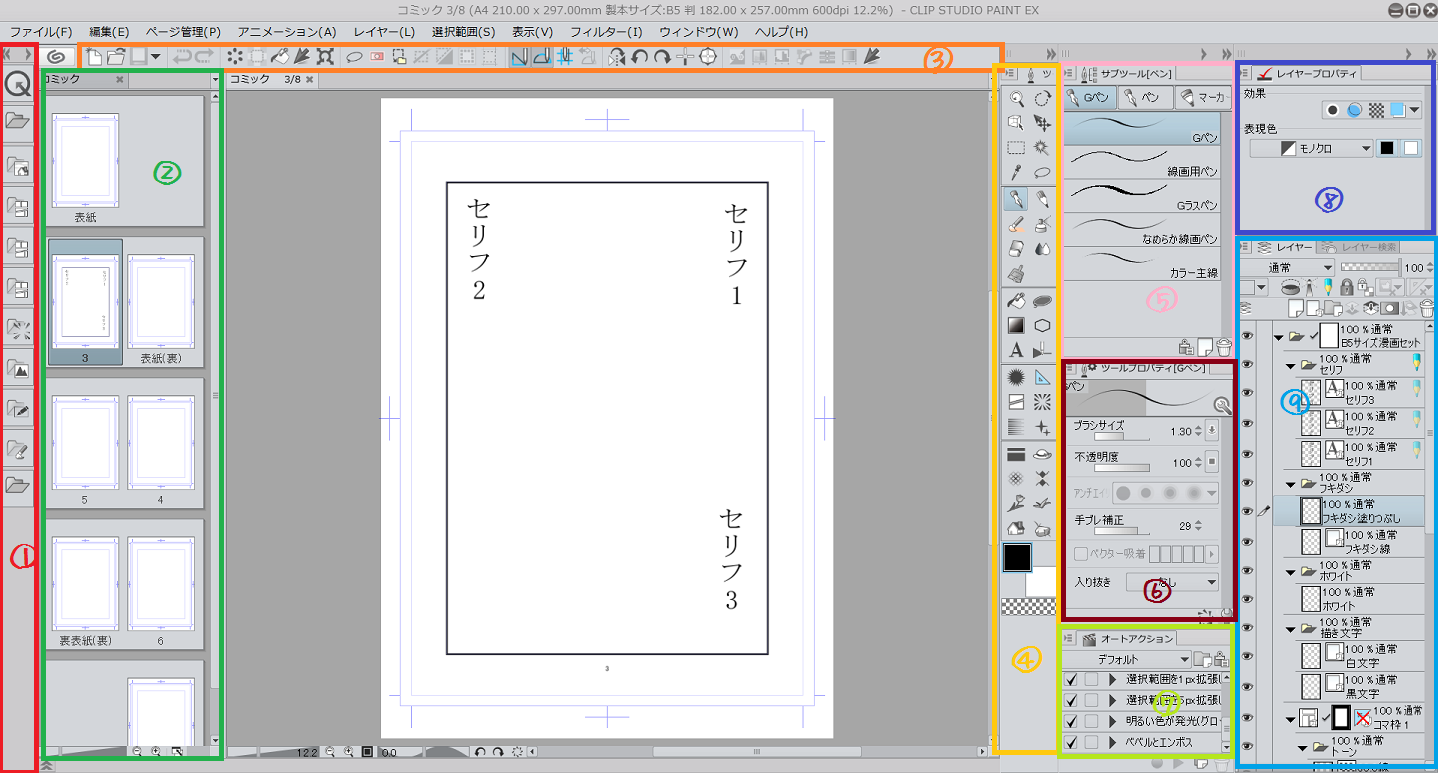Select the Zoom (magnifier) tool in toolbox
Screen dimensions: 1438x773
[1016, 98]
